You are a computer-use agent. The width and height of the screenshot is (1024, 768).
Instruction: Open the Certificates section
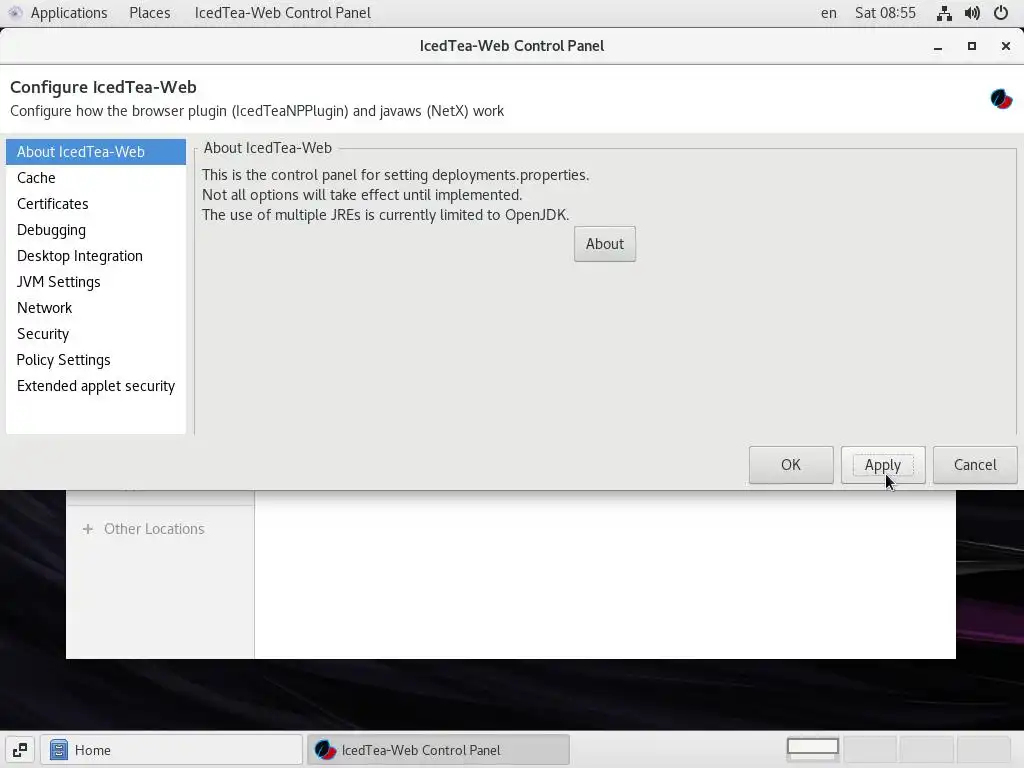[96, 204]
